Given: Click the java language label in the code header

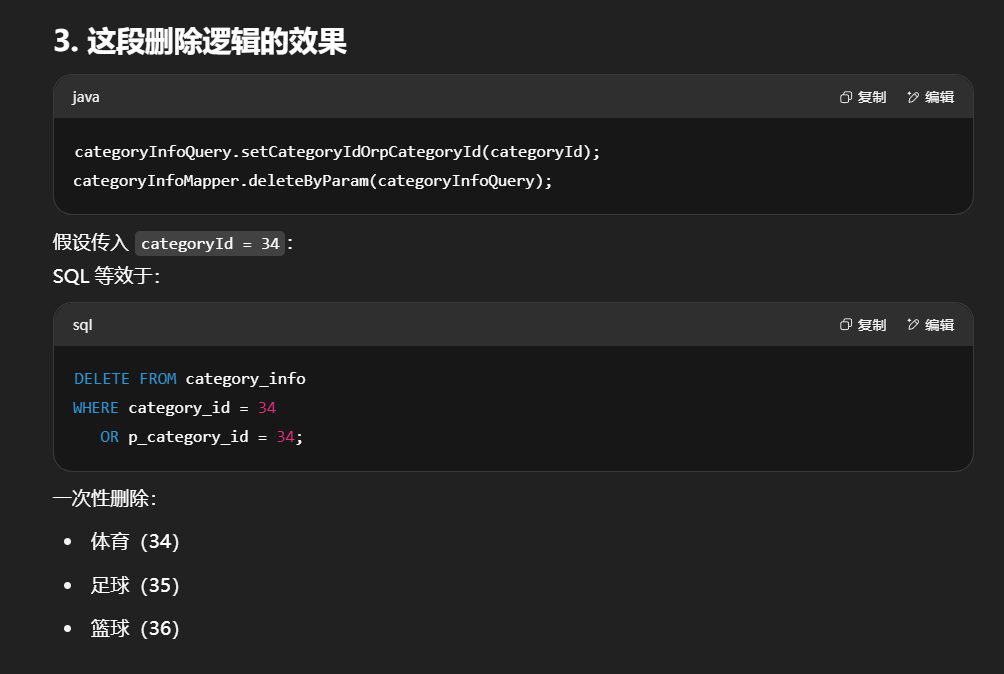Looking at the screenshot, I should tap(86, 97).
